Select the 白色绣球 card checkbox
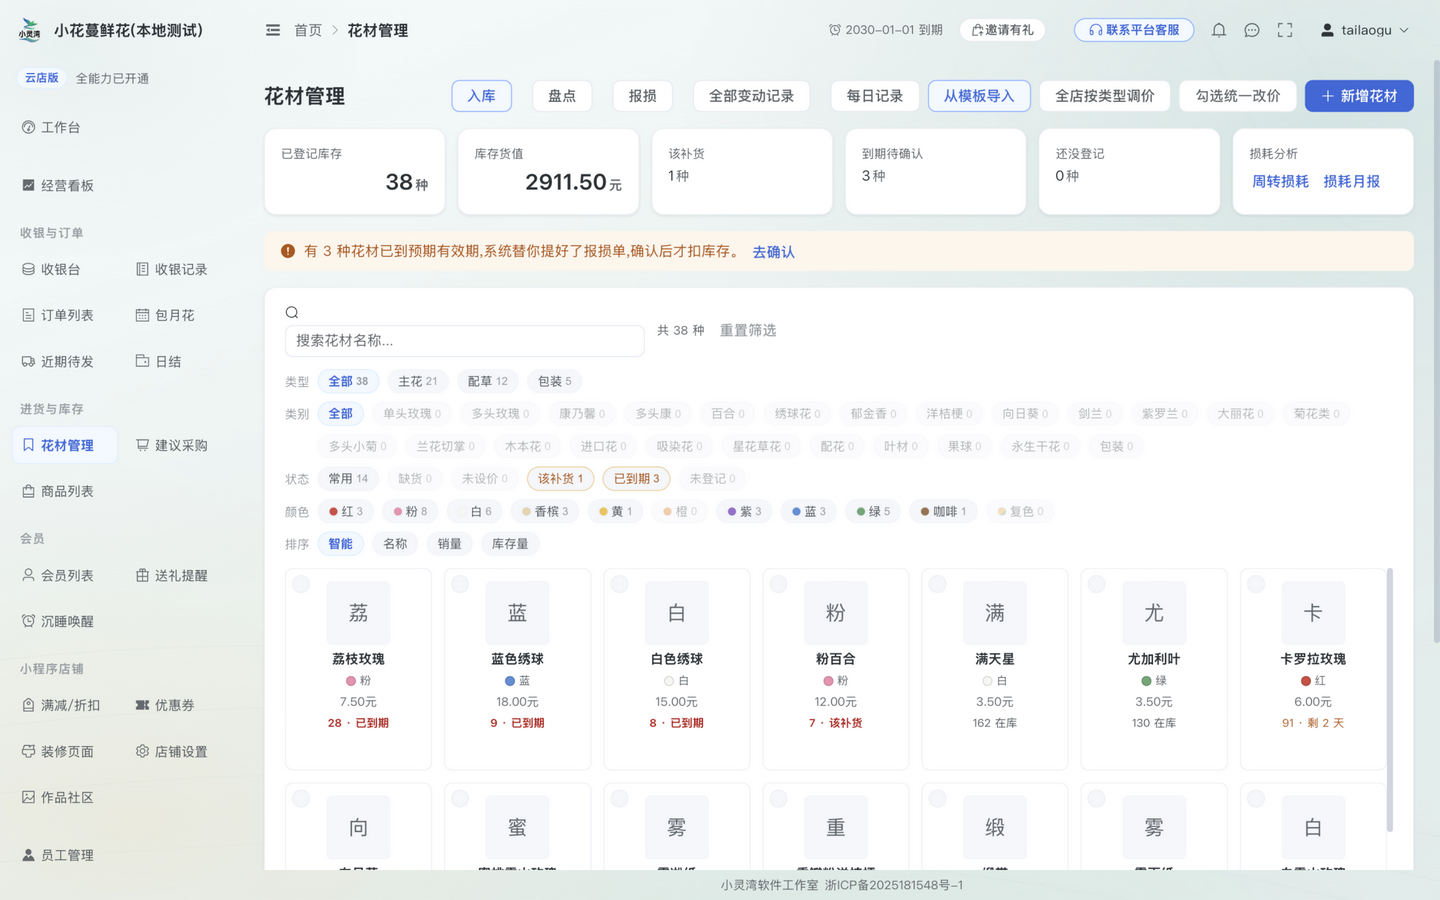This screenshot has height=900, width=1440. point(619,584)
